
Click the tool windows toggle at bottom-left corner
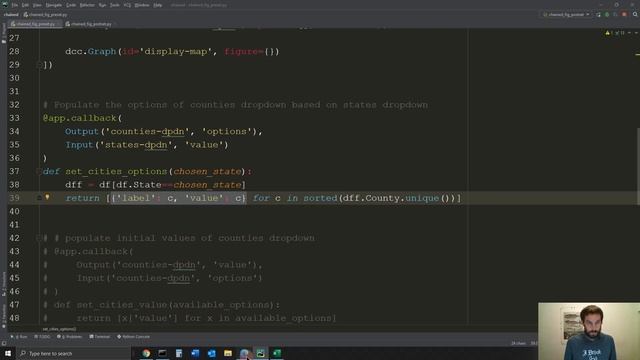[4, 344]
